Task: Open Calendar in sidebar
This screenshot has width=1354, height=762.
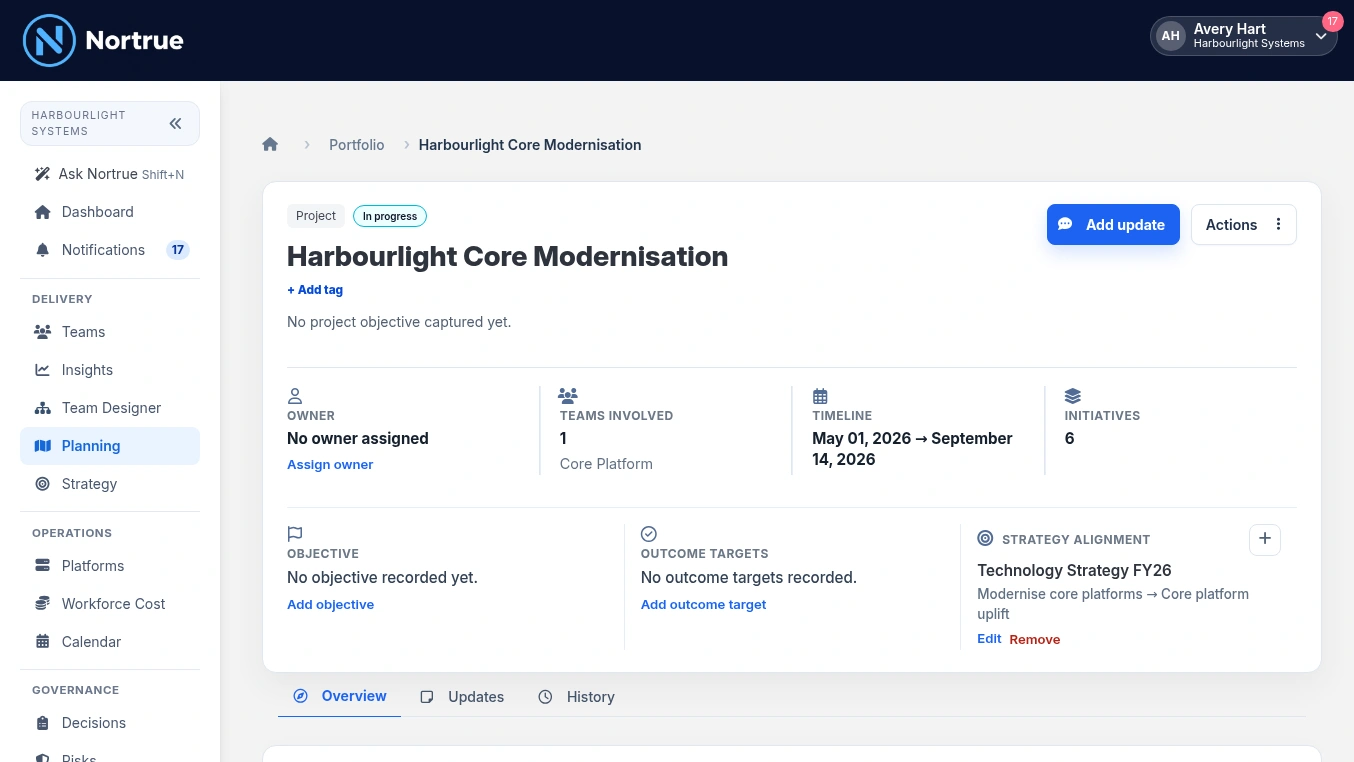Action: click(110, 642)
